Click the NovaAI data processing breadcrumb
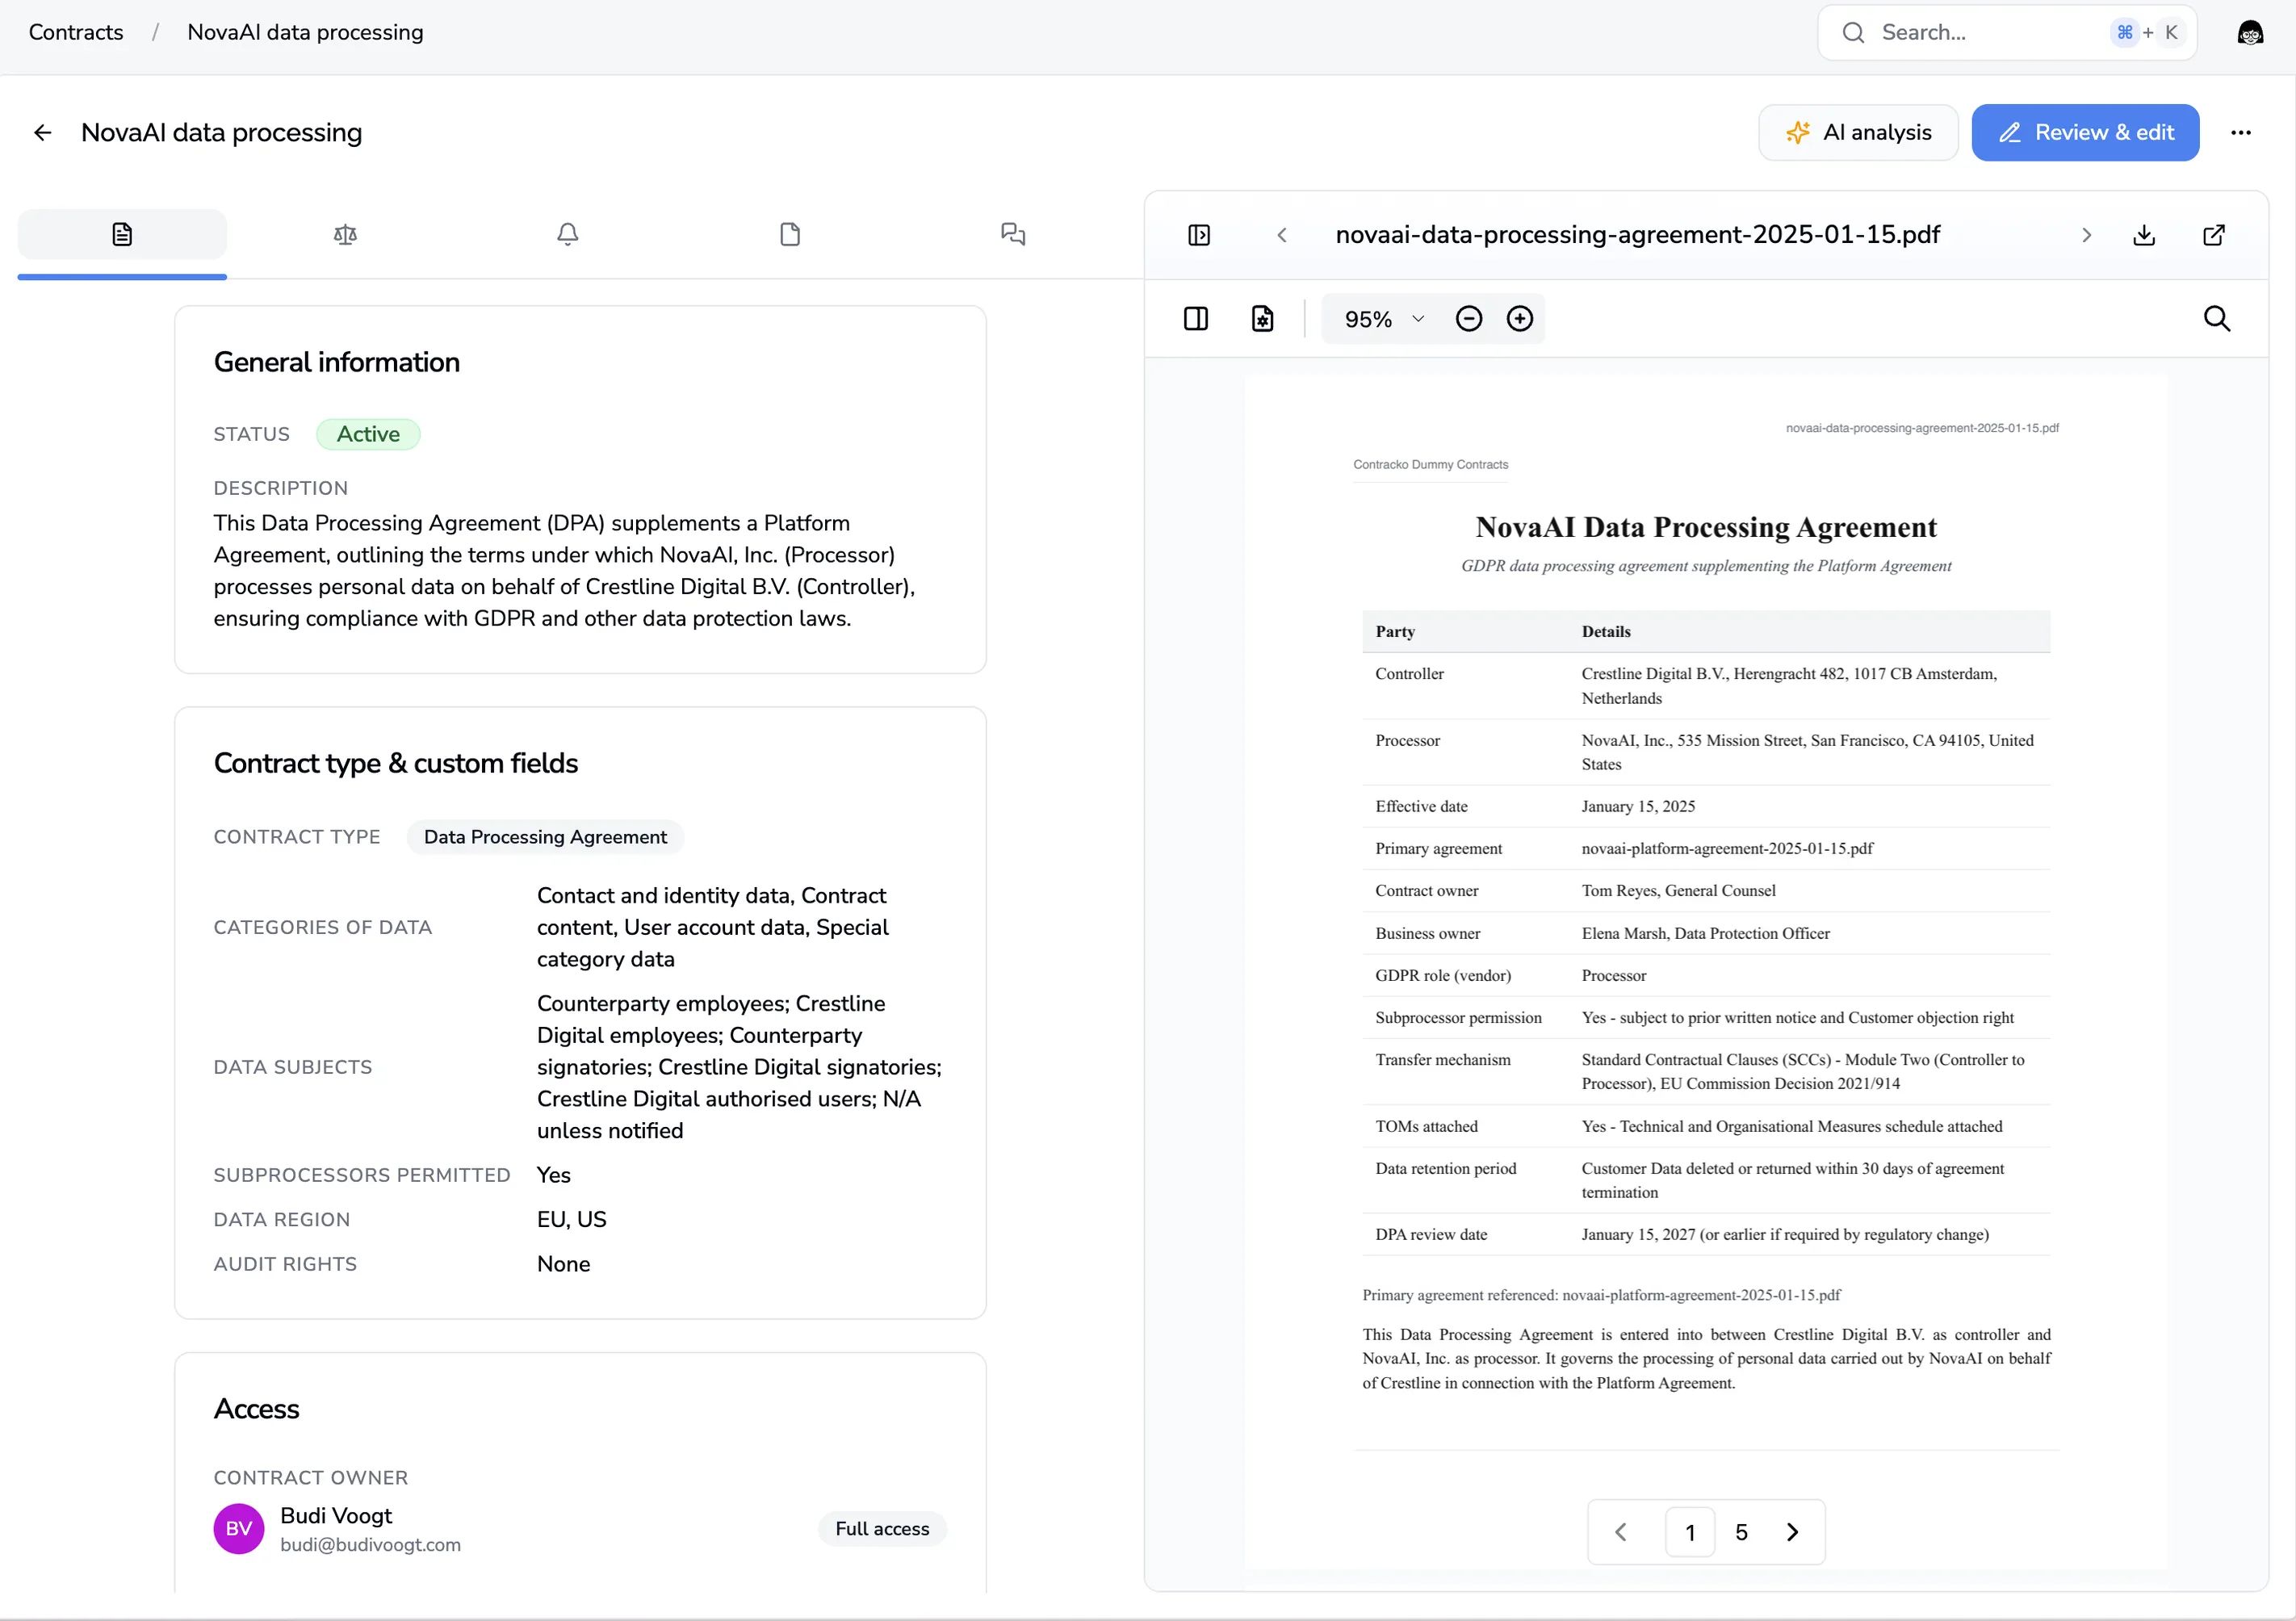Screen dimensions: 2296x1621 305,32
